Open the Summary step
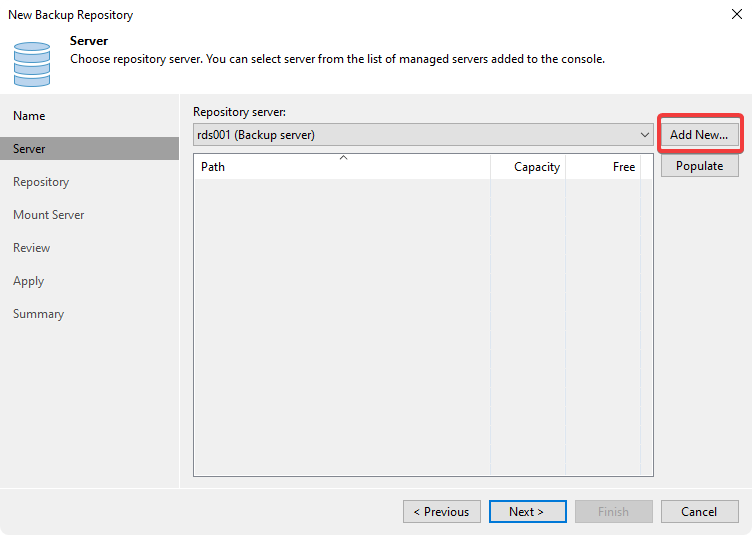The width and height of the screenshot is (752, 535). (38, 314)
